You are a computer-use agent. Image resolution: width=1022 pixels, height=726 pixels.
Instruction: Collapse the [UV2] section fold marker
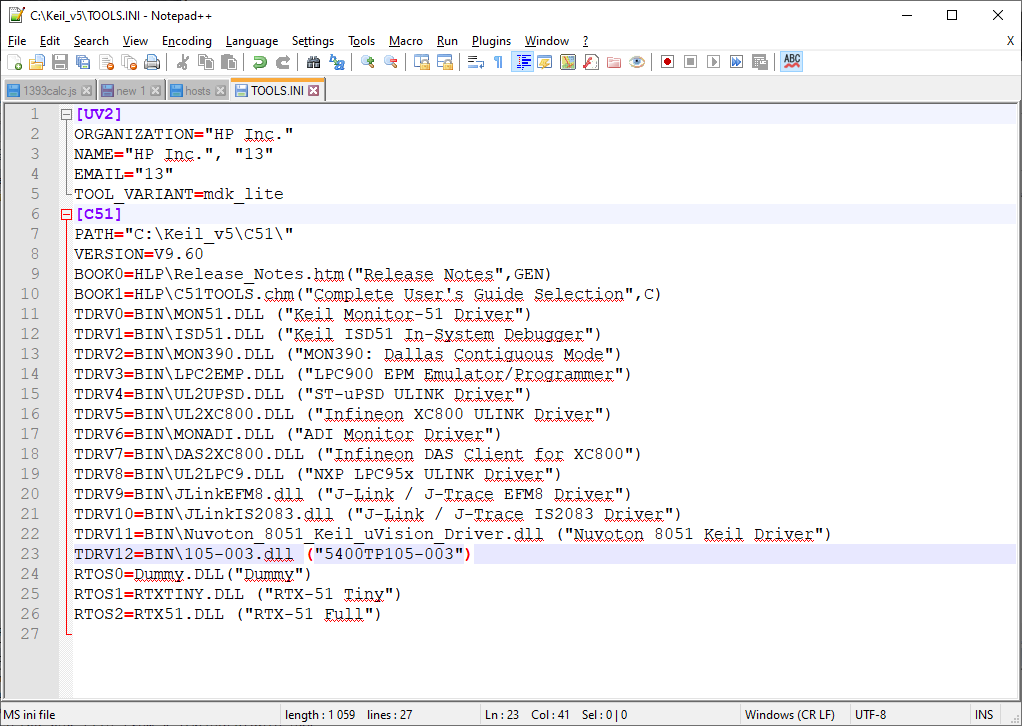pyautogui.click(x=66, y=115)
